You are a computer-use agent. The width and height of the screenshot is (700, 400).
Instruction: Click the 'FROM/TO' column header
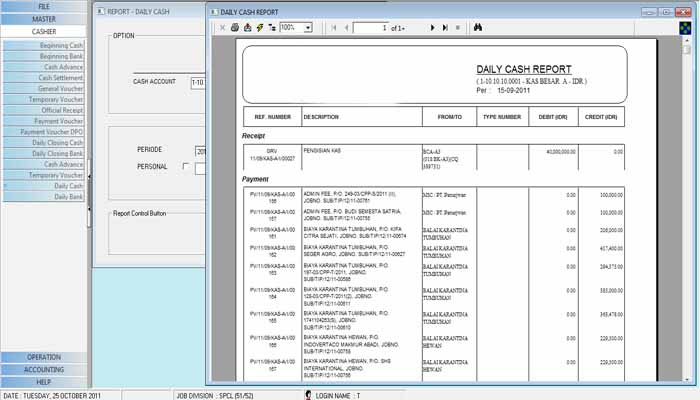pos(450,117)
